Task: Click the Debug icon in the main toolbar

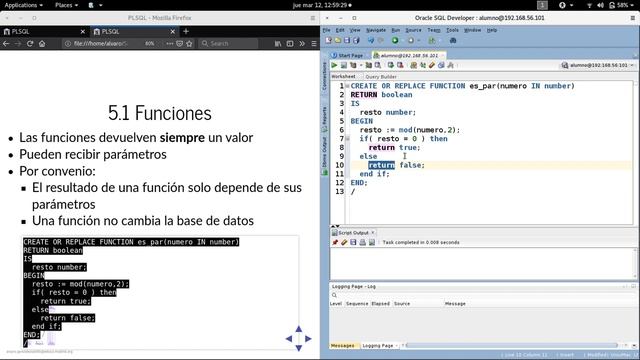Action: tap(411, 40)
